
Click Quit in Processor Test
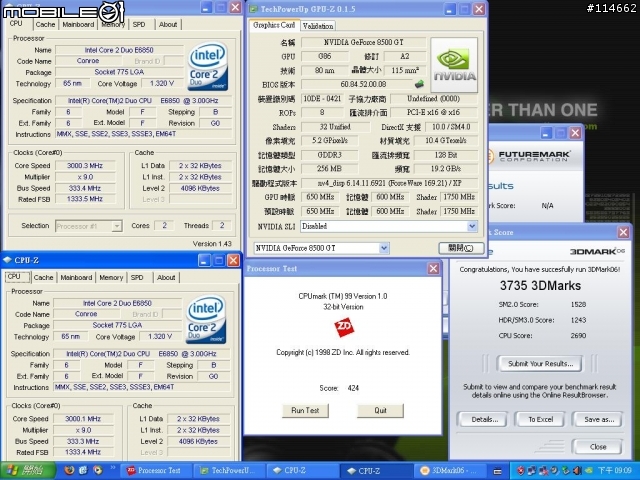(x=380, y=411)
